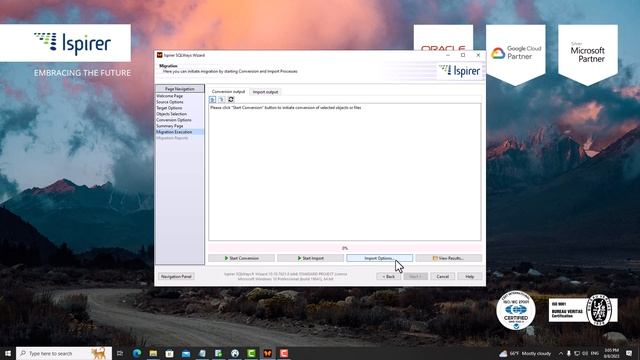Toggle the Navigation Panel button
The height and width of the screenshot is (360, 640).
click(x=176, y=276)
